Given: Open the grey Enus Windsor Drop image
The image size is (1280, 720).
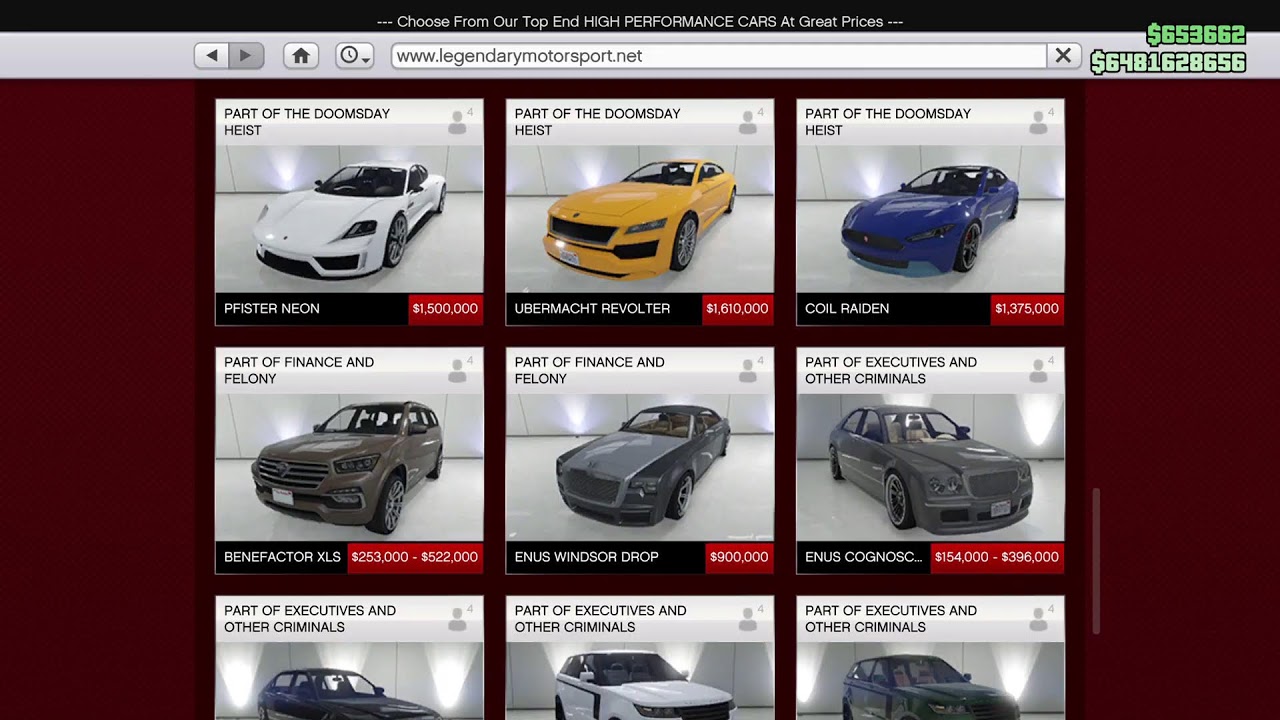Looking at the screenshot, I should click(640, 467).
